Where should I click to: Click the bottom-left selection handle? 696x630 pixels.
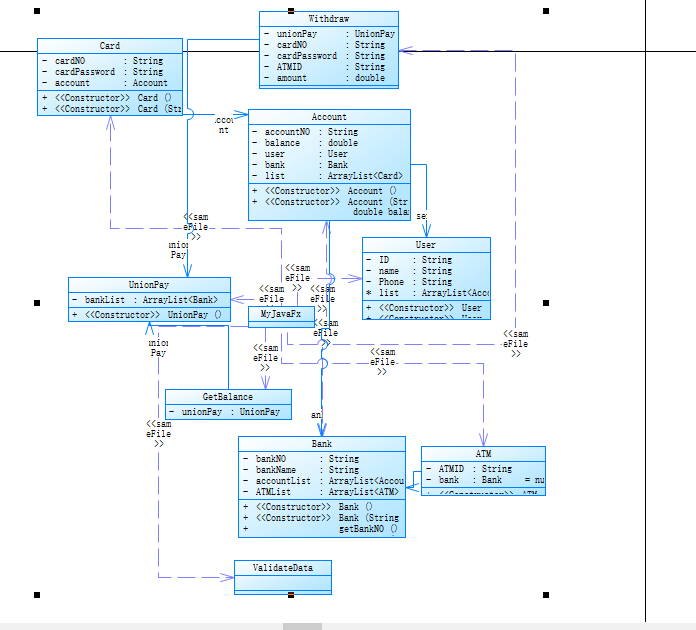coord(37,595)
